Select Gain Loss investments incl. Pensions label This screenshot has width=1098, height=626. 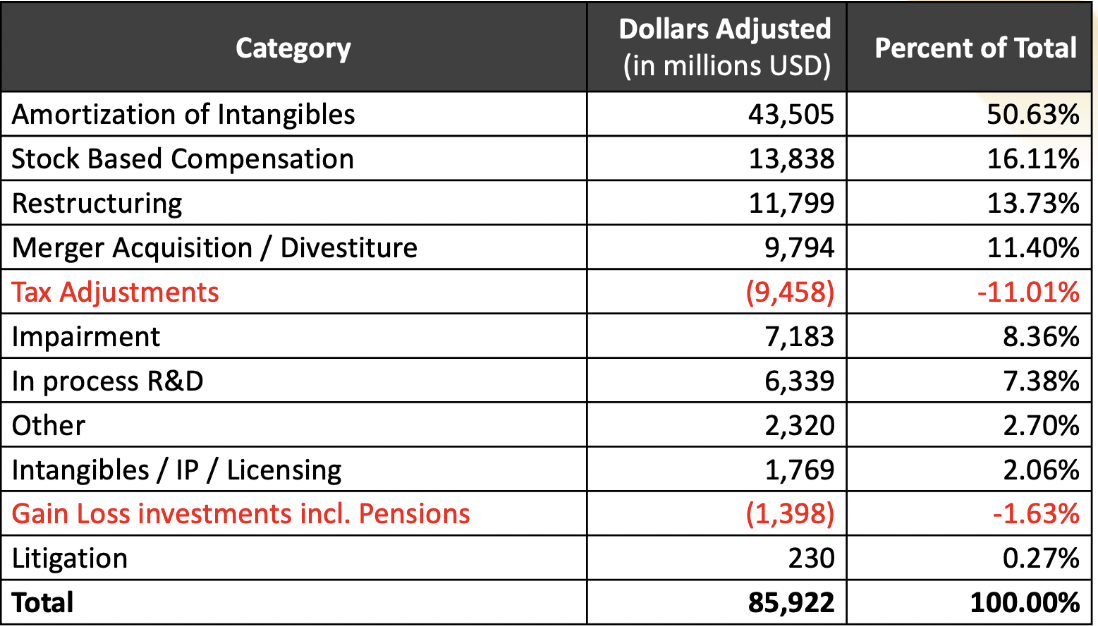click(240, 514)
